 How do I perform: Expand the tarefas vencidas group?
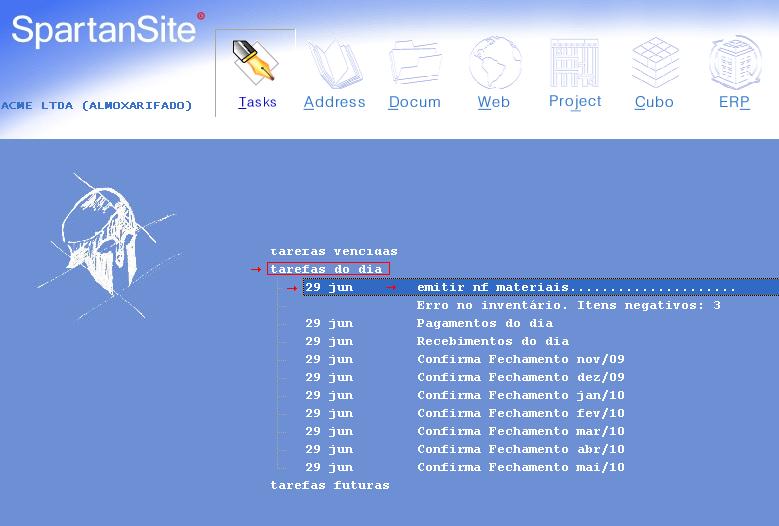click(x=333, y=252)
